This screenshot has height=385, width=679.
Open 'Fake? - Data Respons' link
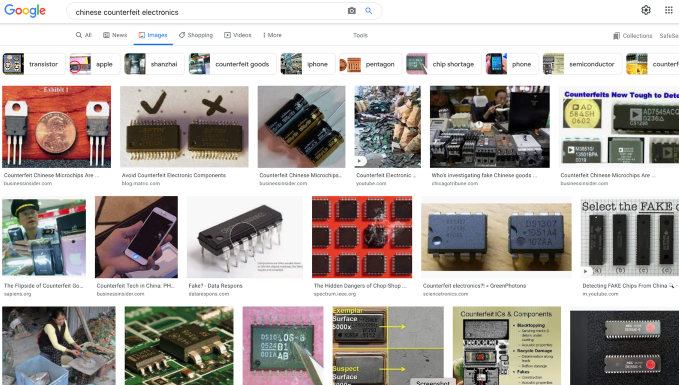click(x=215, y=286)
